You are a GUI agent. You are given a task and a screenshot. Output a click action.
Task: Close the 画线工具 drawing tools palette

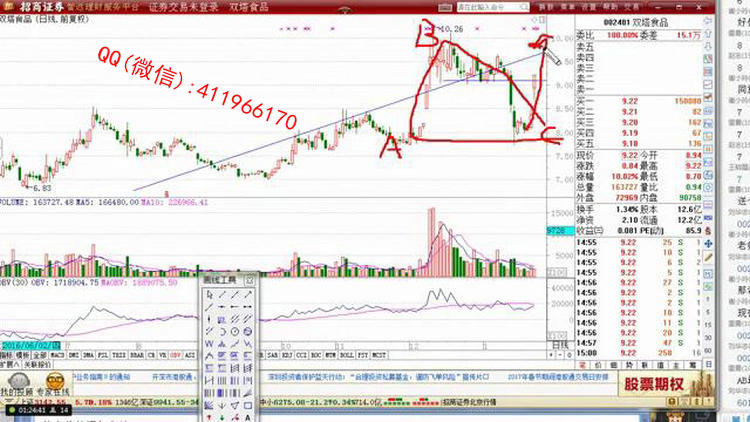(250, 280)
